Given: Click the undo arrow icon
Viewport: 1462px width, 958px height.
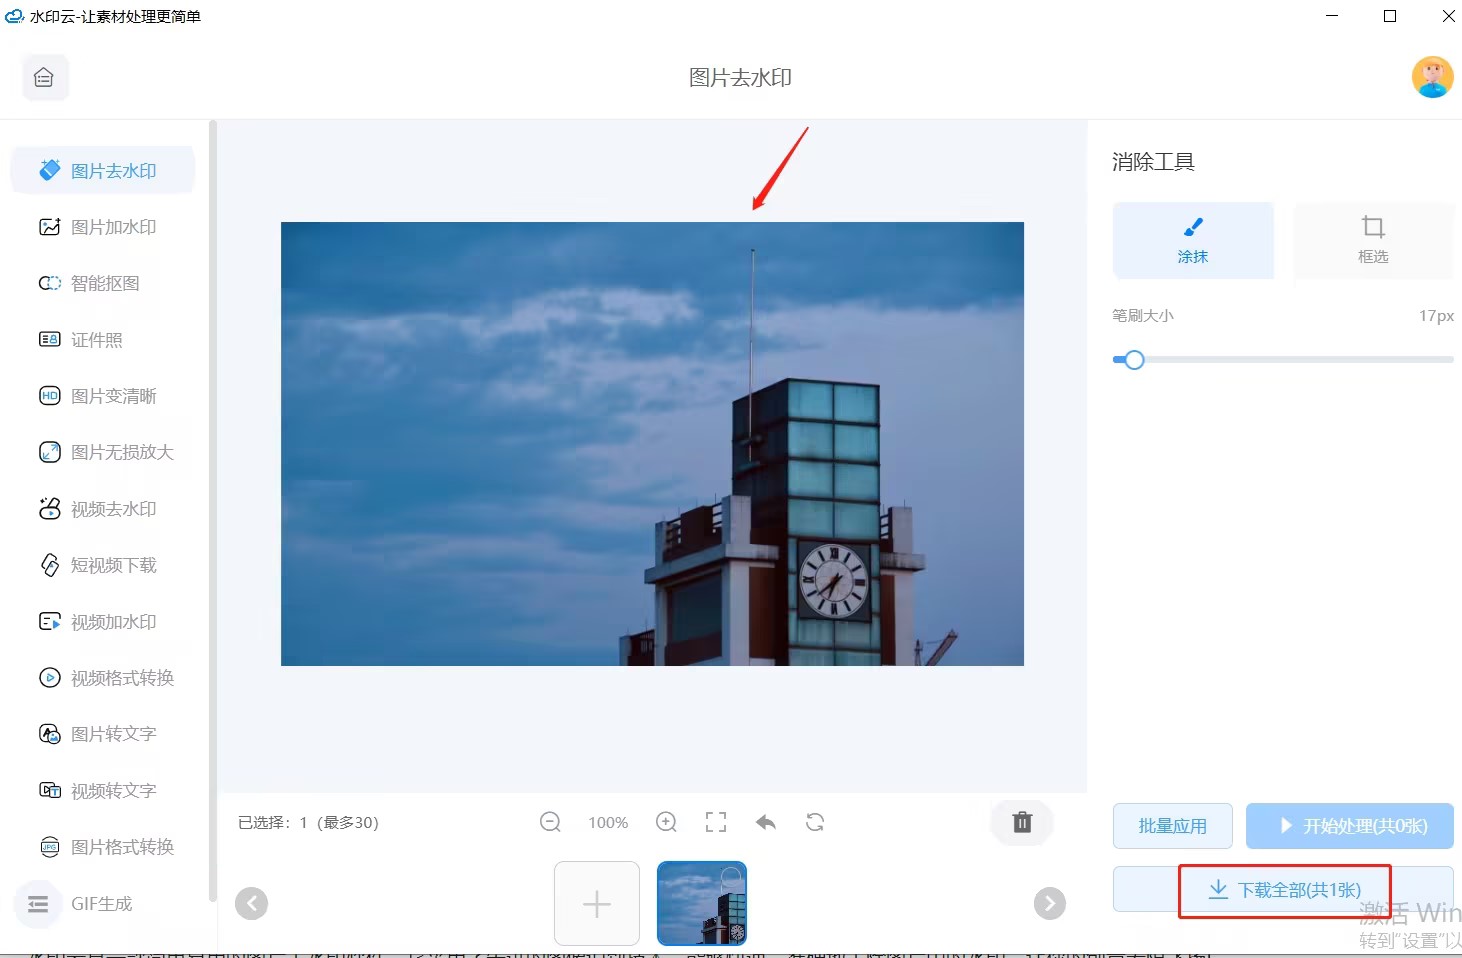Looking at the screenshot, I should point(766,822).
